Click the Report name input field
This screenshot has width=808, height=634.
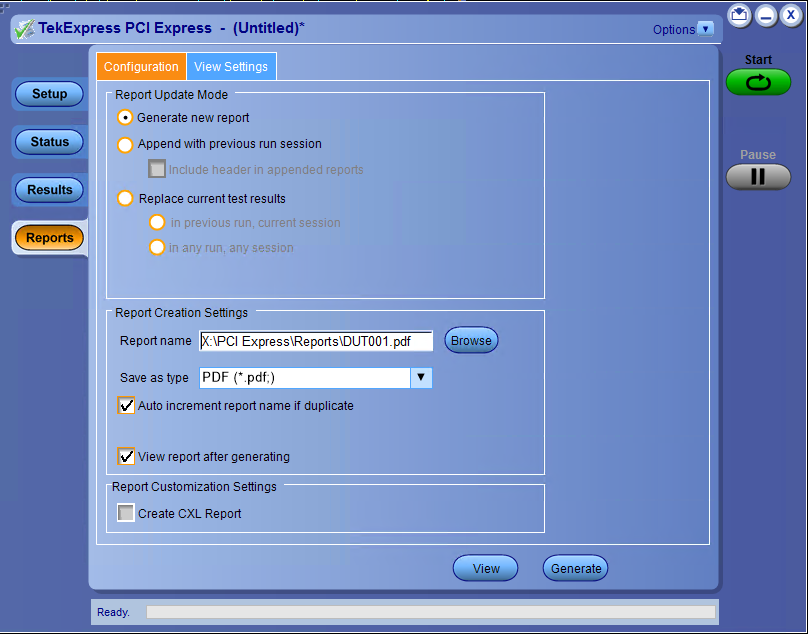pos(316,341)
